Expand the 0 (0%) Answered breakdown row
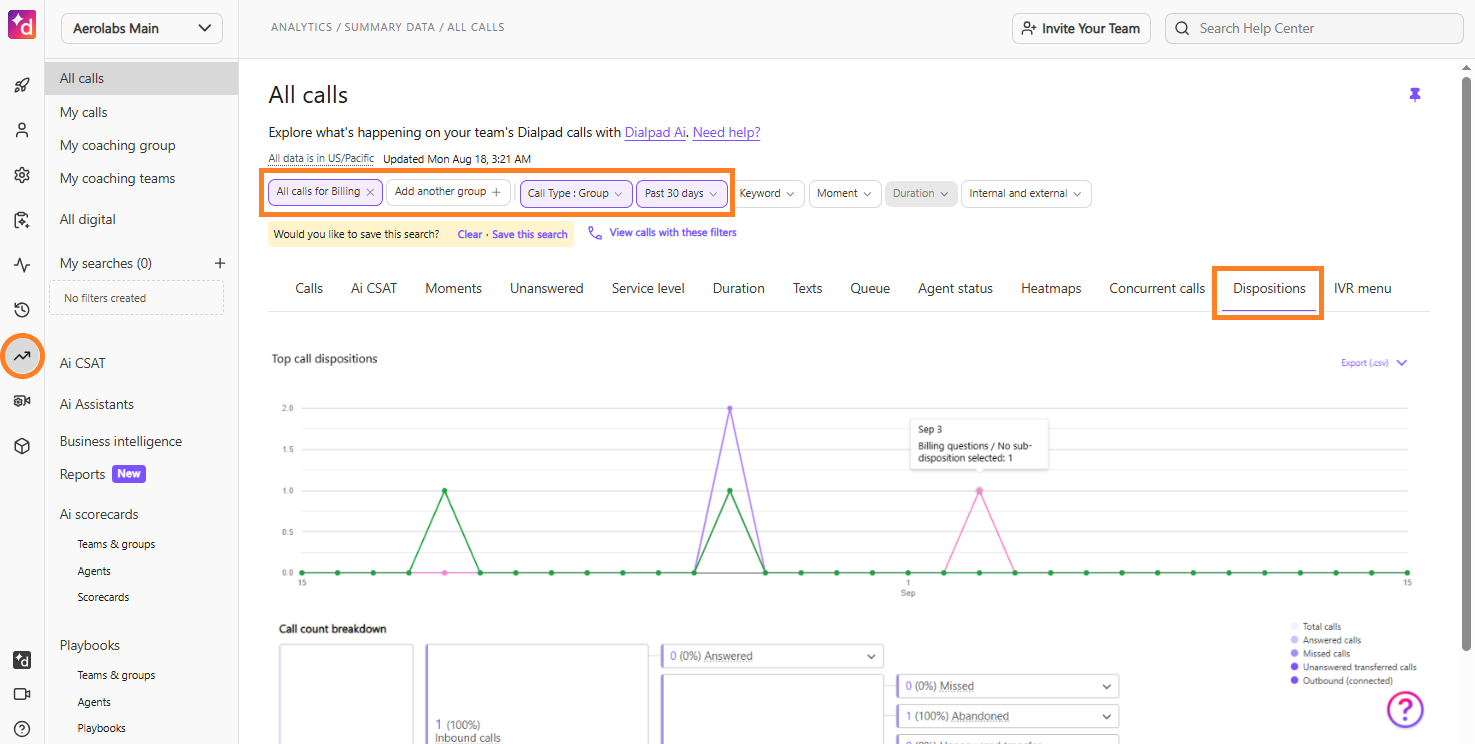This screenshot has height=744, width=1475. (773, 656)
